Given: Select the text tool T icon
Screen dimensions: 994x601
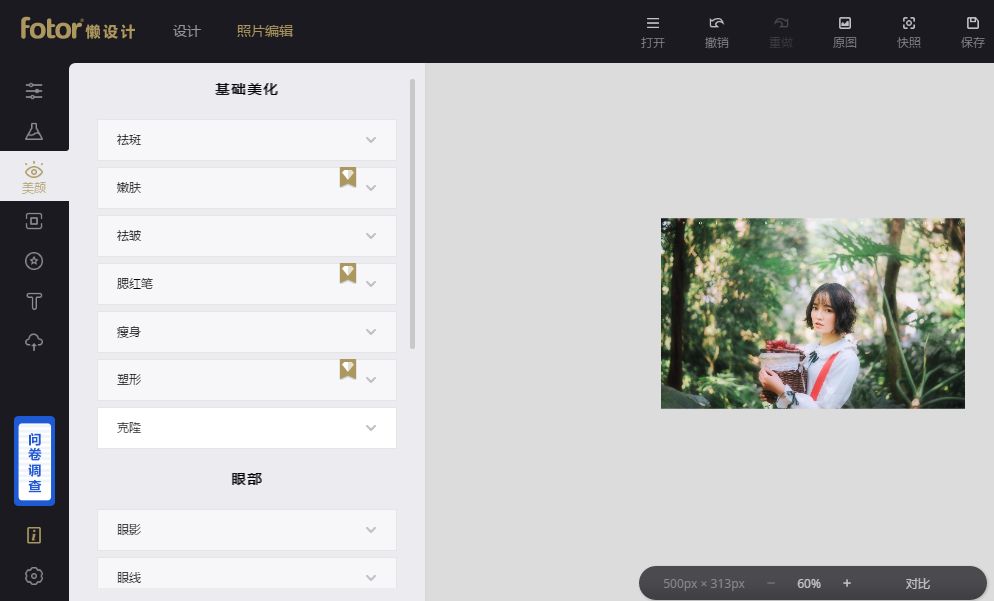Looking at the screenshot, I should (34, 301).
